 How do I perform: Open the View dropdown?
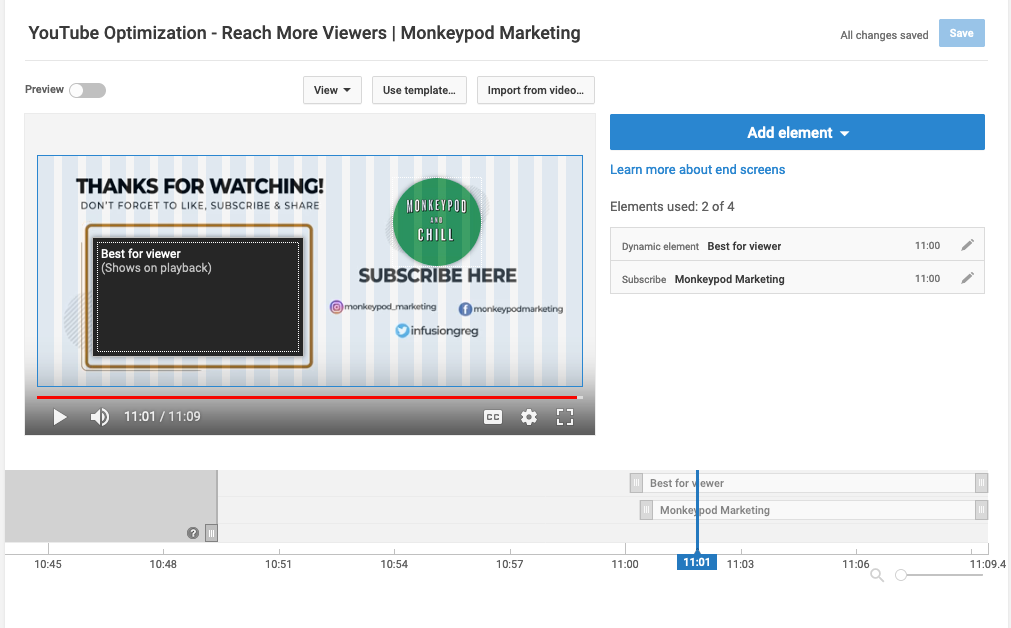332,89
